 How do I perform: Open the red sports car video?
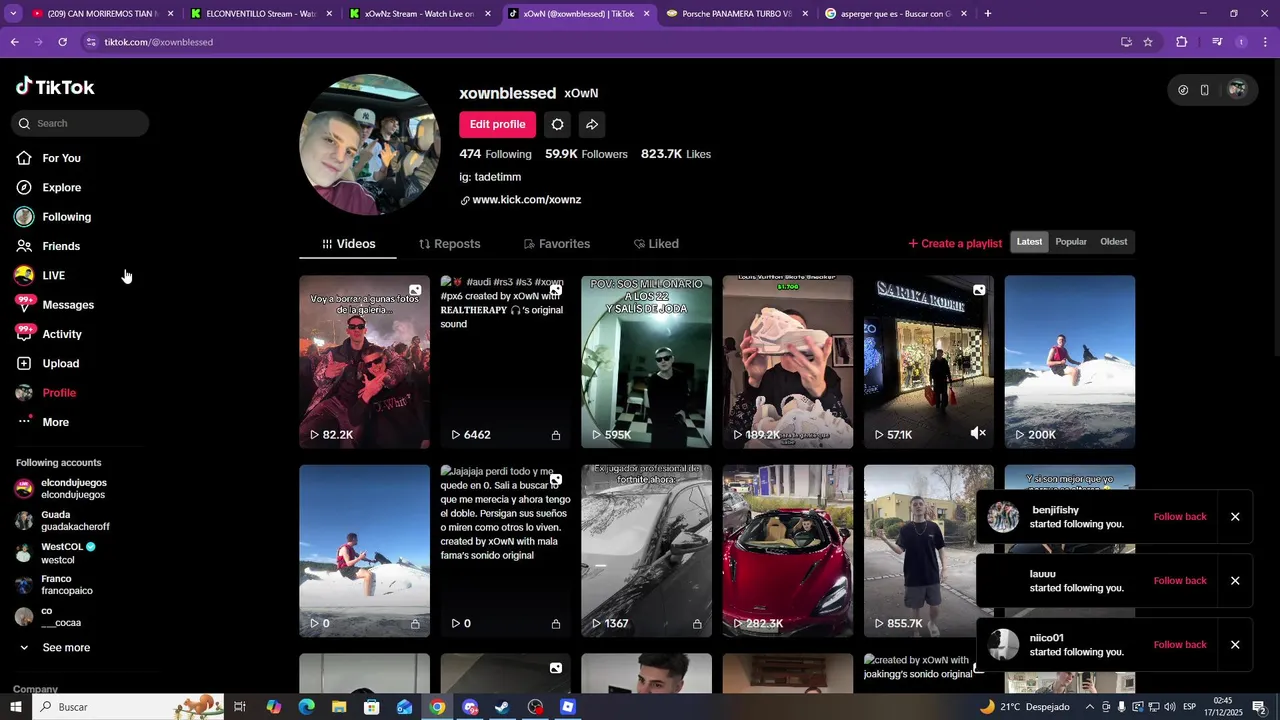tap(787, 551)
